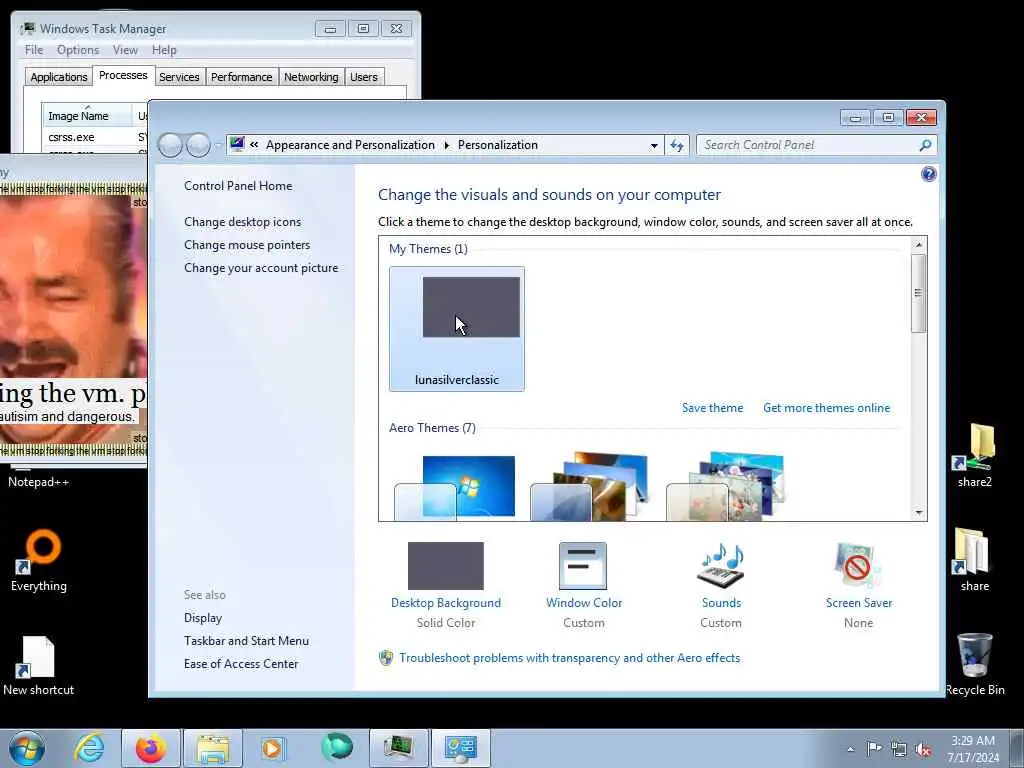Click Troubleshoot problems with transparency link
The image size is (1024, 768).
click(x=569, y=658)
